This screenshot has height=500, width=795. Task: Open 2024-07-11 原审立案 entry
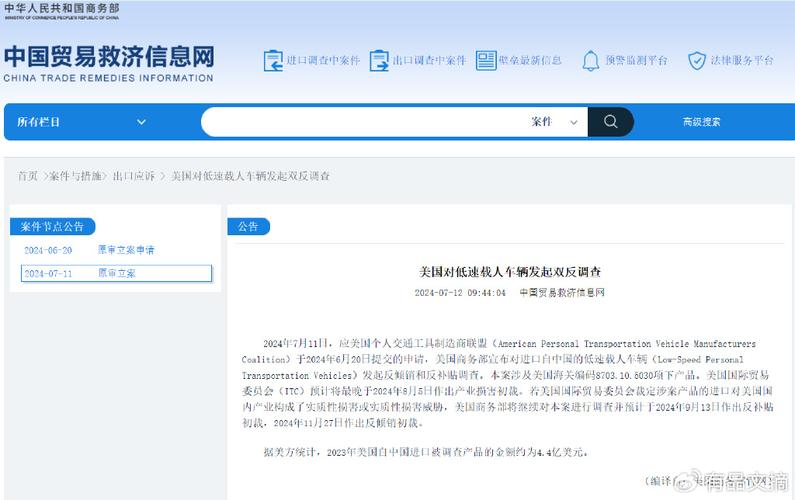(x=116, y=273)
